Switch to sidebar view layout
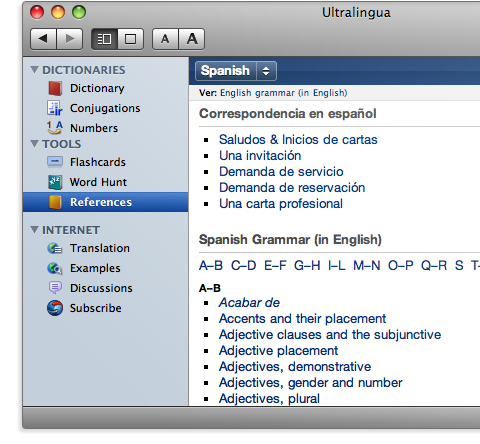 point(104,39)
